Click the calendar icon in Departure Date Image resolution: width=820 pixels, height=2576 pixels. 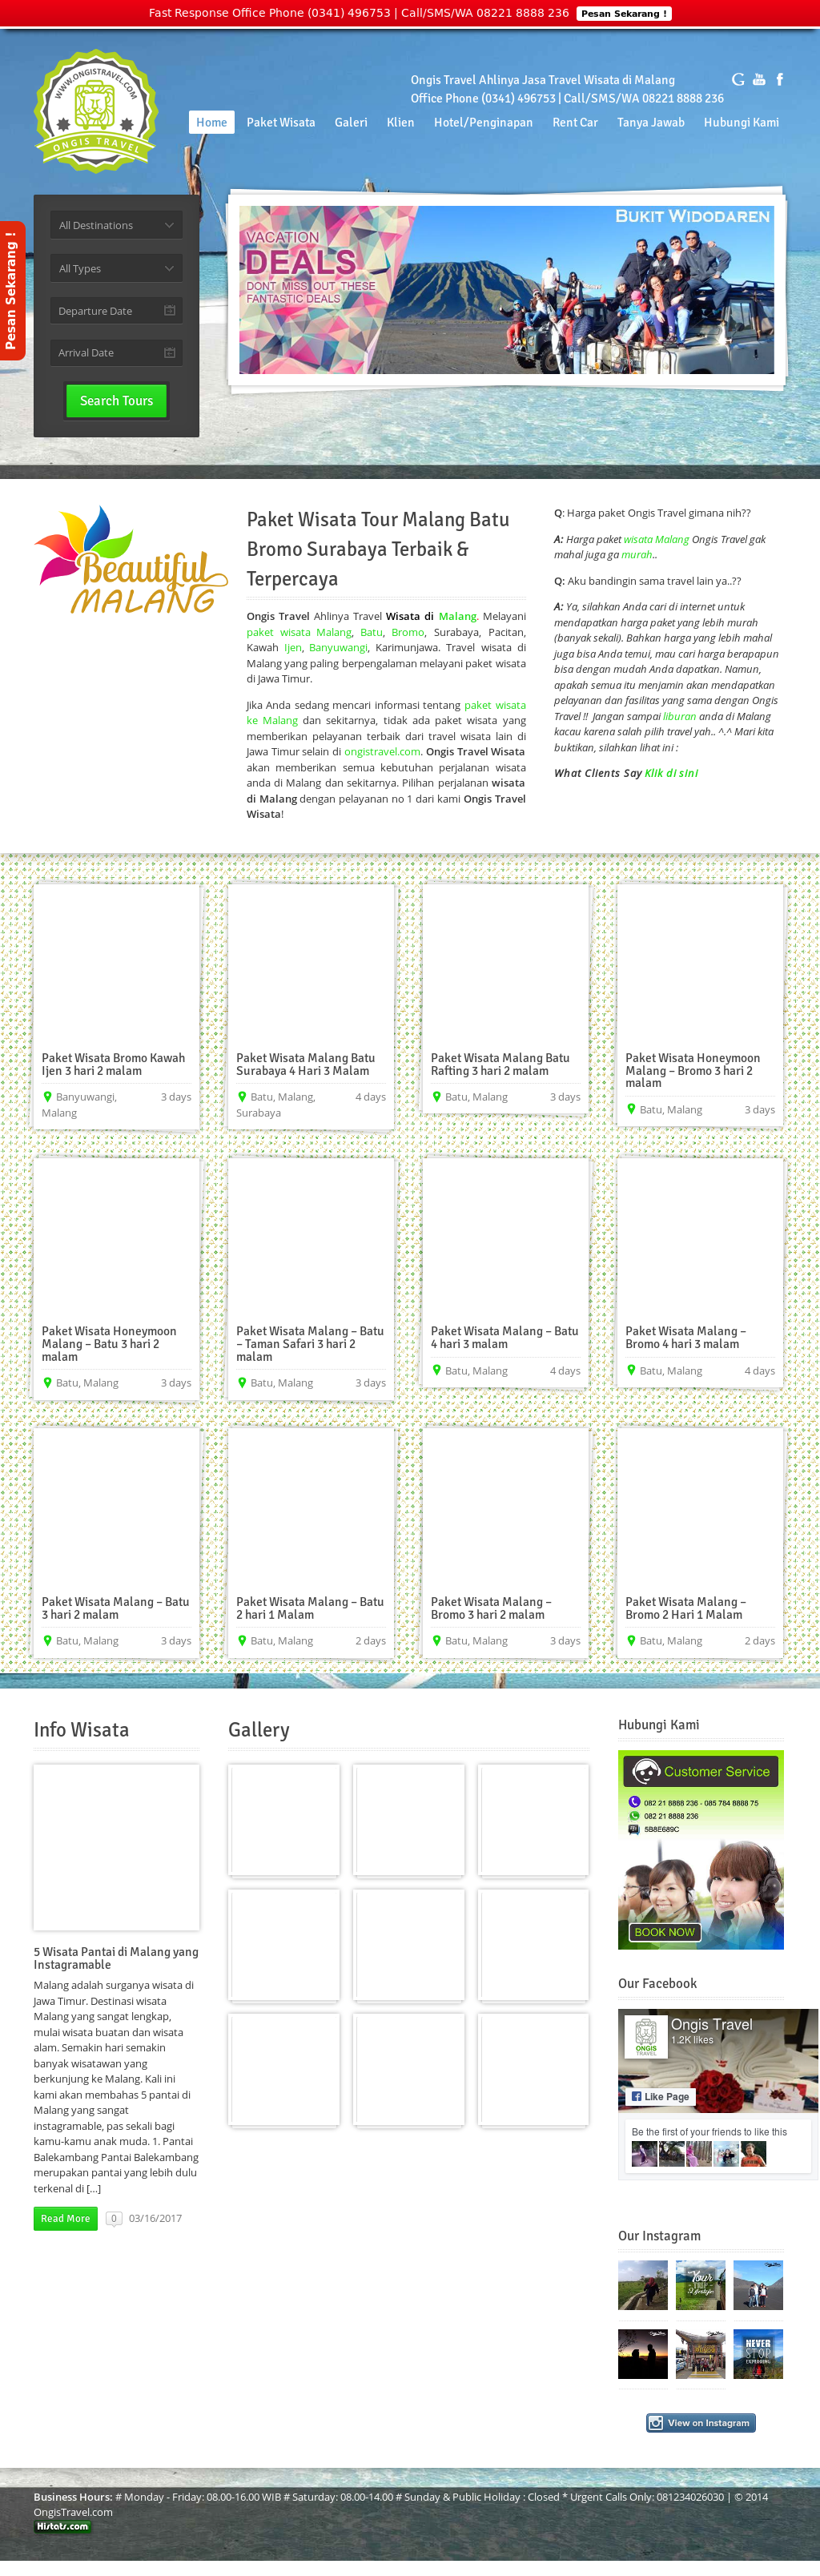(x=169, y=311)
